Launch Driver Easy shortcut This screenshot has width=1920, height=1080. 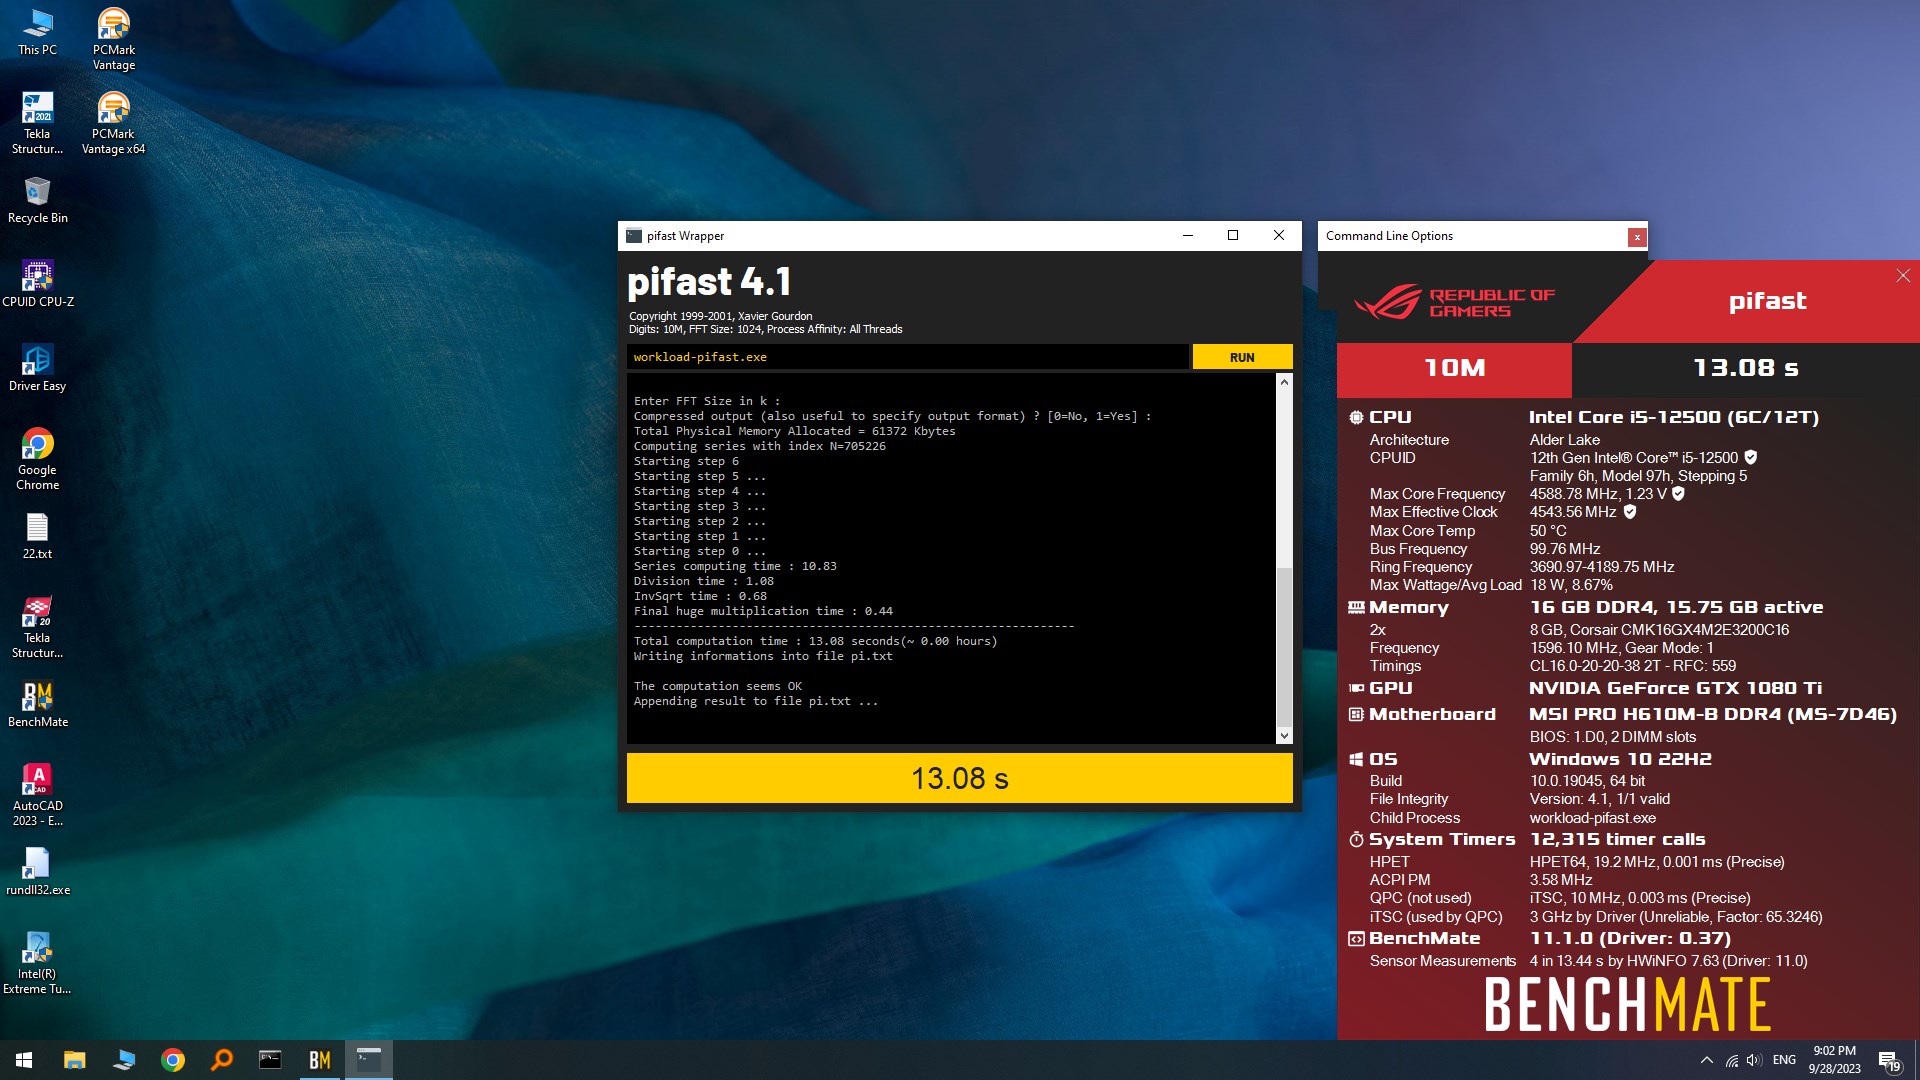[37, 368]
